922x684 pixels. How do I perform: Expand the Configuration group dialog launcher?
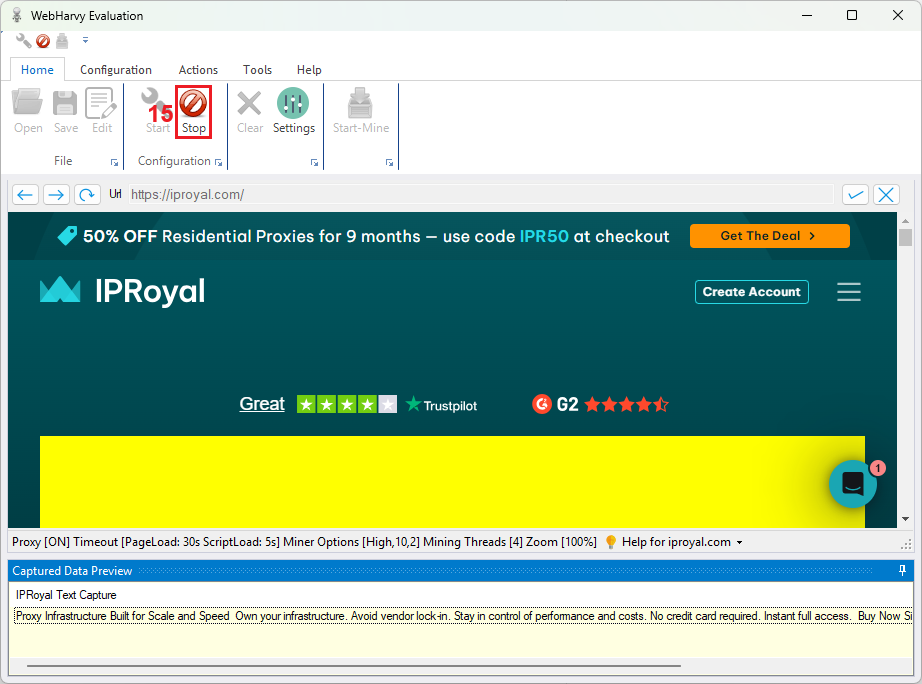219,162
